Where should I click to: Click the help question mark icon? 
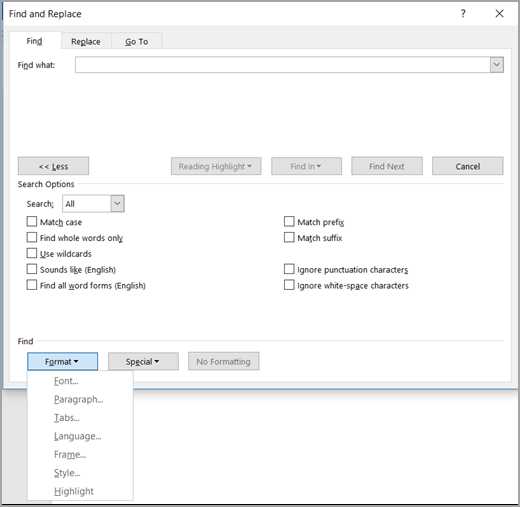pyautogui.click(x=463, y=14)
